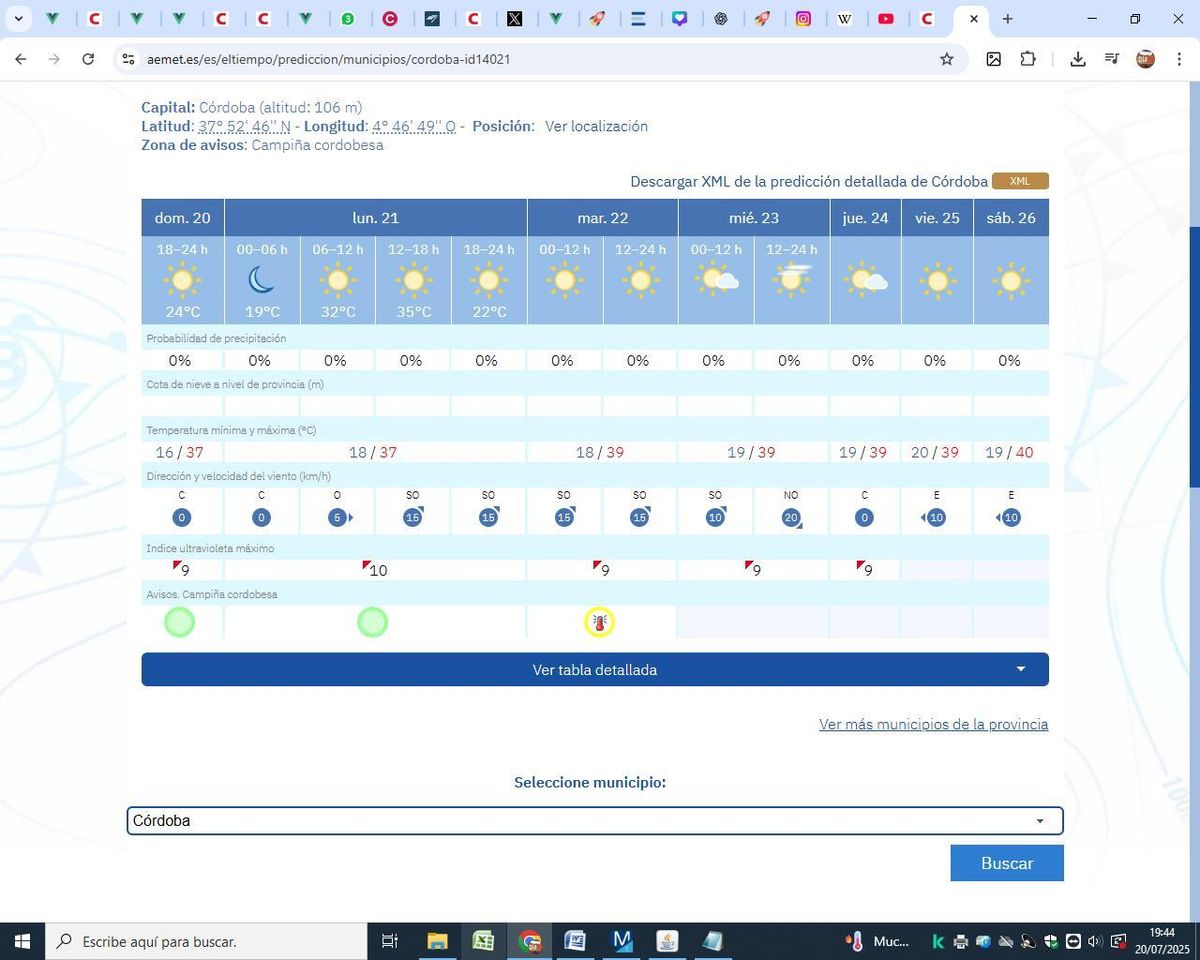Image resolution: width=1200 pixels, height=960 pixels.
Task: Open Word from the taskbar
Action: pos(575,941)
